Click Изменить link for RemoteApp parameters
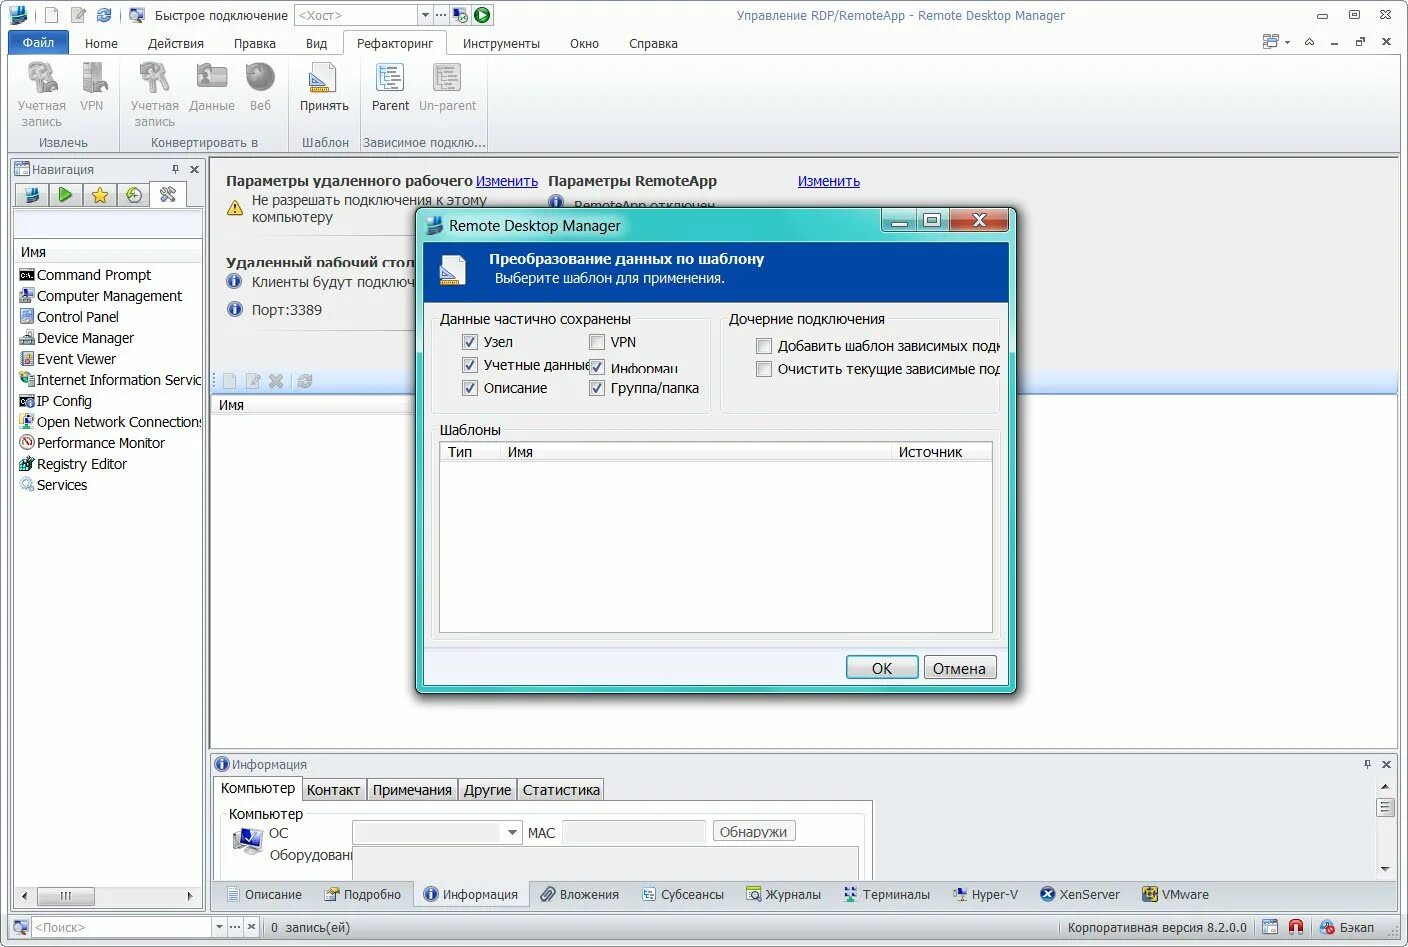Image resolution: width=1408 pixels, height=947 pixels. [x=829, y=181]
